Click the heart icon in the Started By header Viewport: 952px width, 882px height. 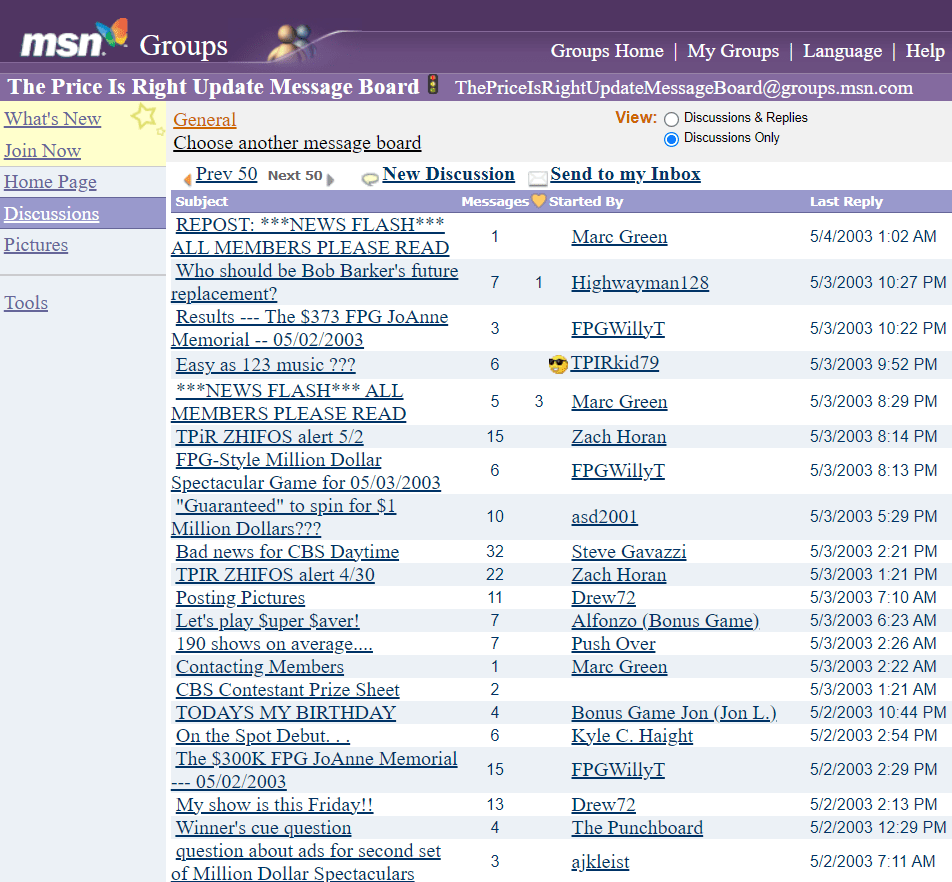(x=538, y=200)
